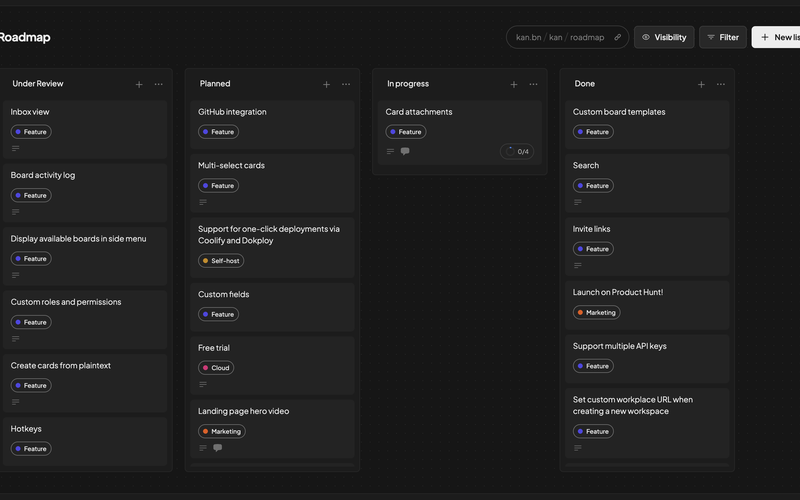Image resolution: width=800 pixels, height=500 pixels.
Task: Click Marketing label on Landing page card
Action: (x=221, y=431)
